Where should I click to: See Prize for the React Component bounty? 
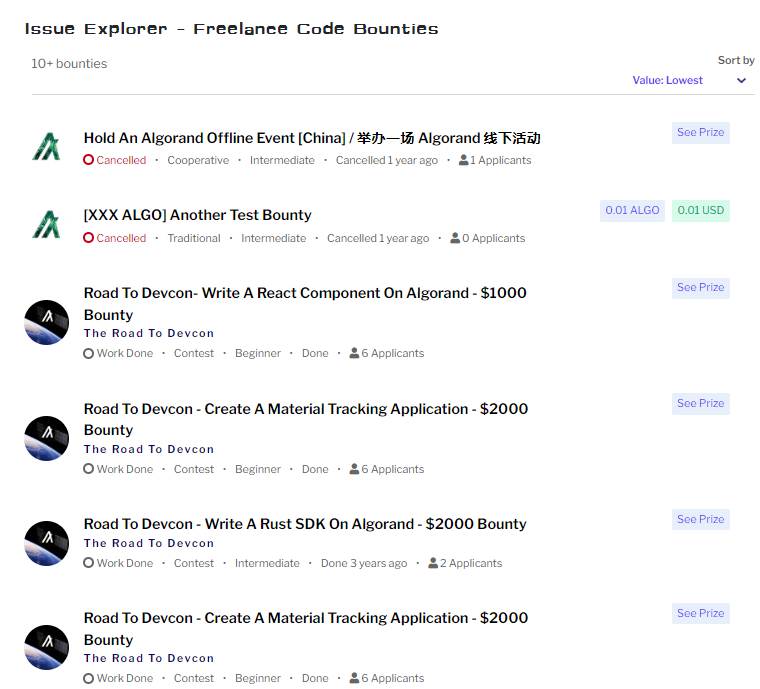pyautogui.click(x=700, y=287)
